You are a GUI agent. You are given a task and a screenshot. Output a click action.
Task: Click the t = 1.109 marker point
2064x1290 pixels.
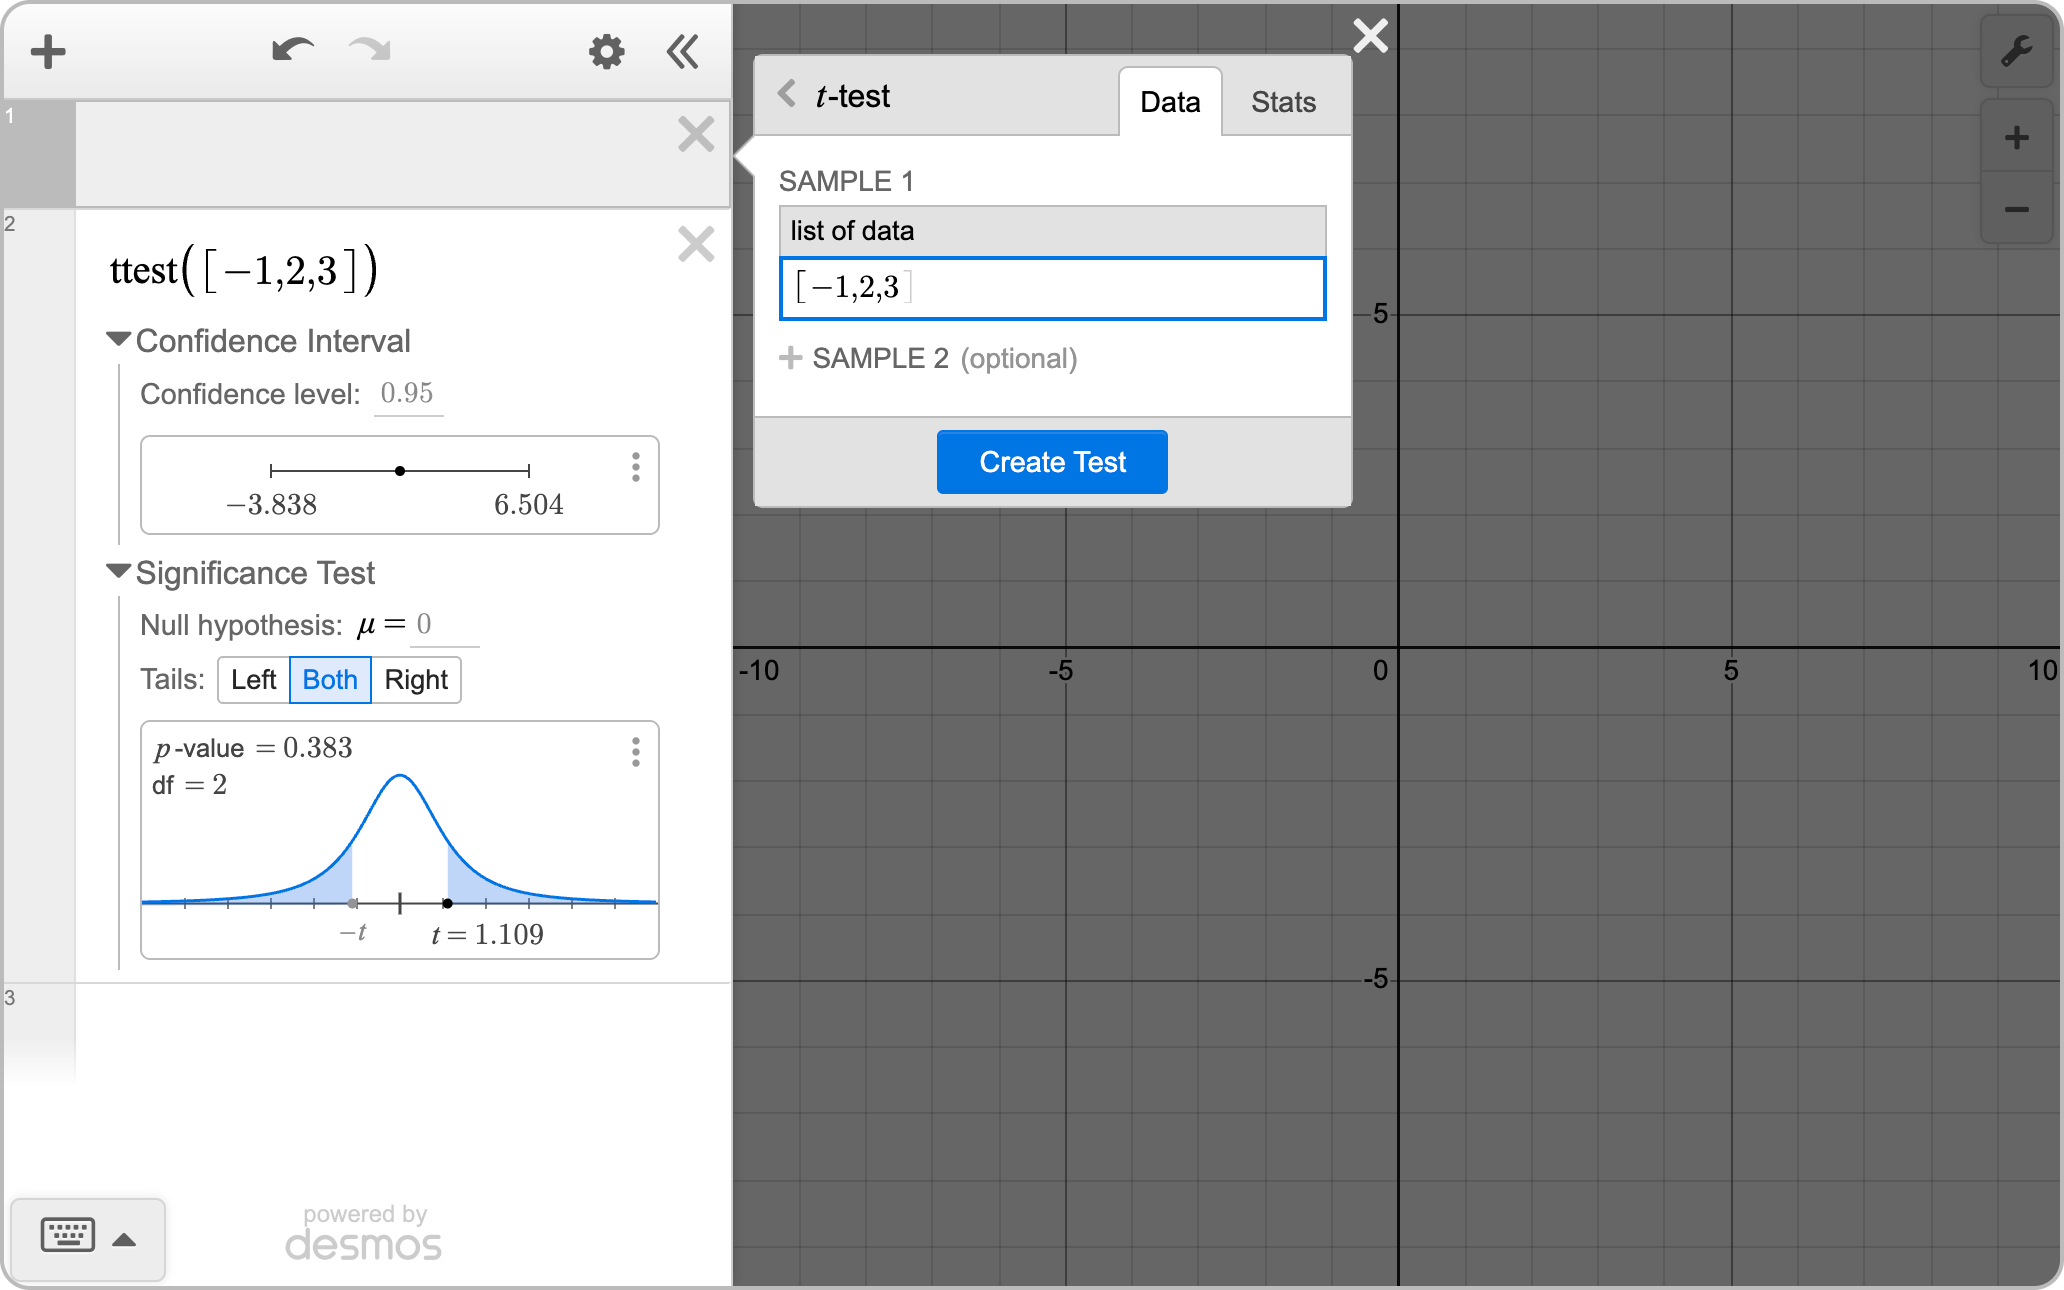[447, 904]
